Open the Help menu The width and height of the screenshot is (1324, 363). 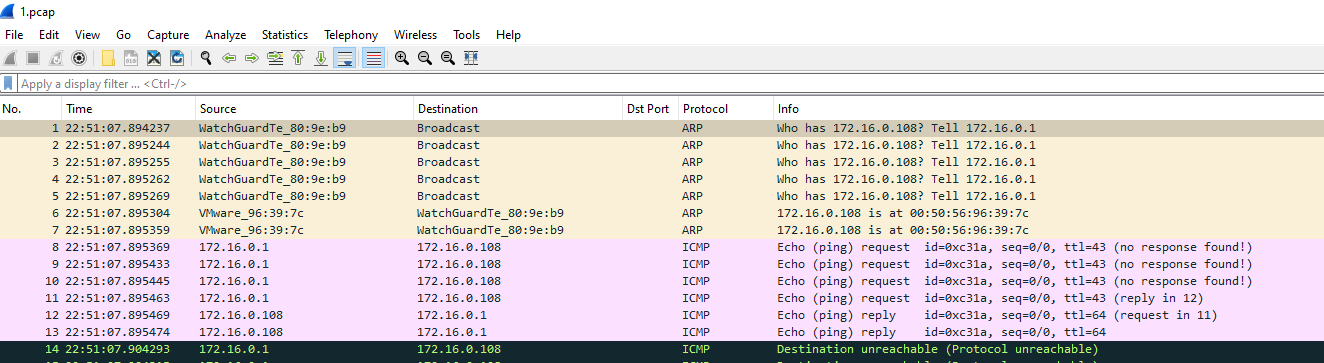[509, 35]
